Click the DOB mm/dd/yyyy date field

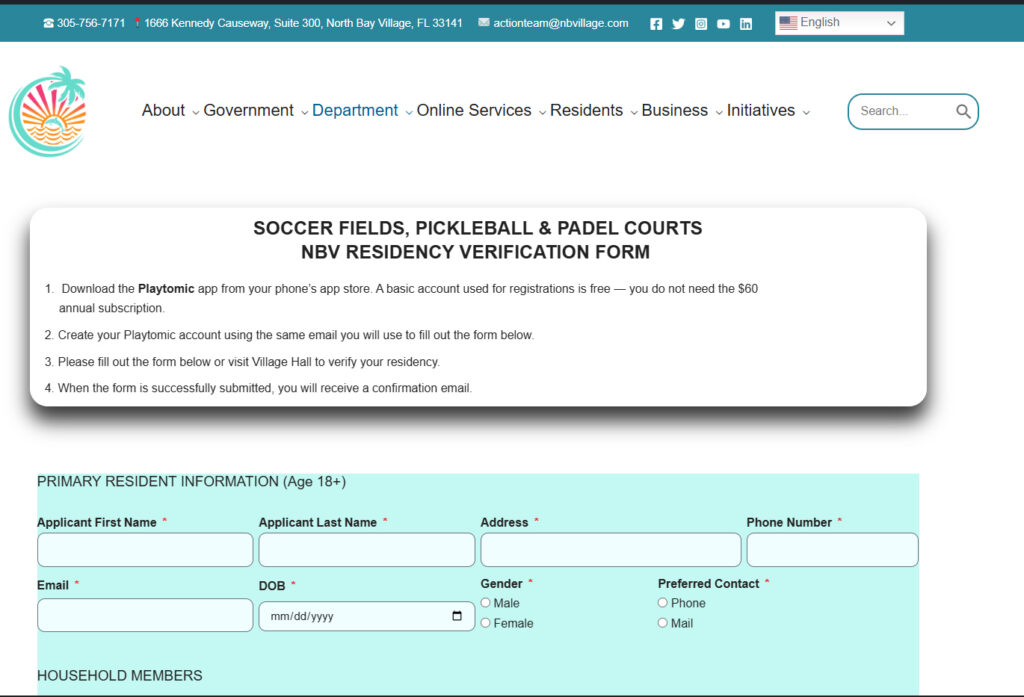[366, 616]
